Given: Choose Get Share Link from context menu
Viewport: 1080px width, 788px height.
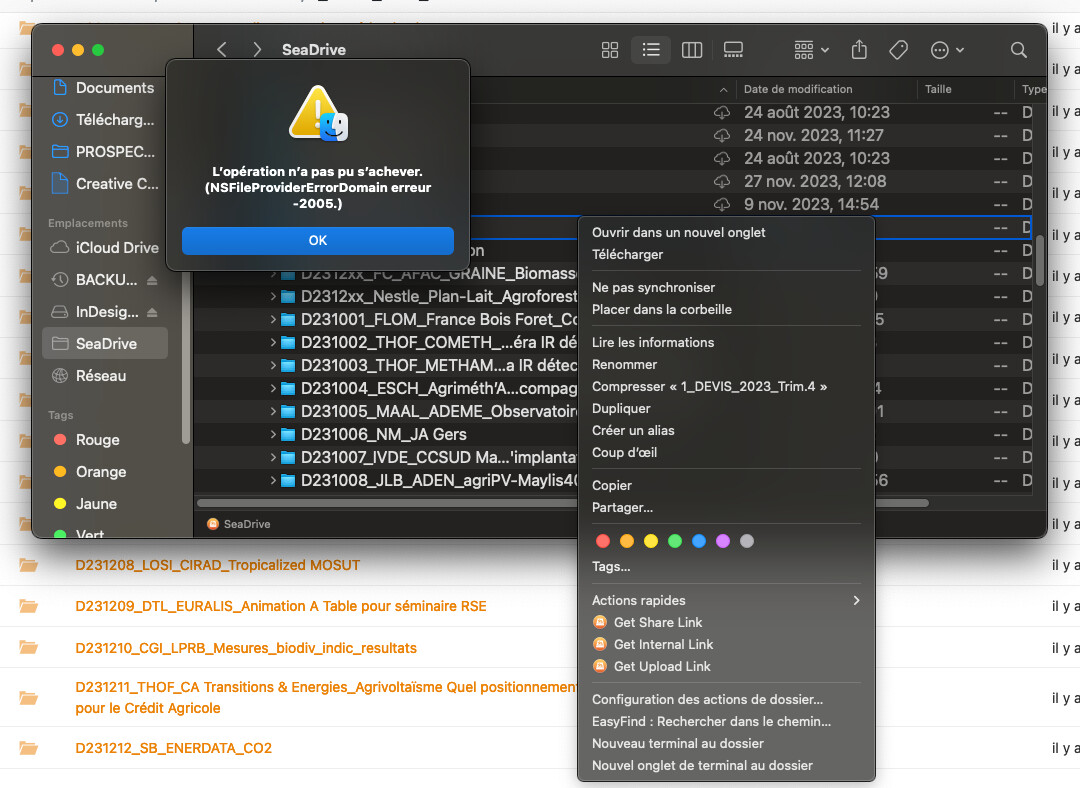Looking at the screenshot, I should (658, 623).
